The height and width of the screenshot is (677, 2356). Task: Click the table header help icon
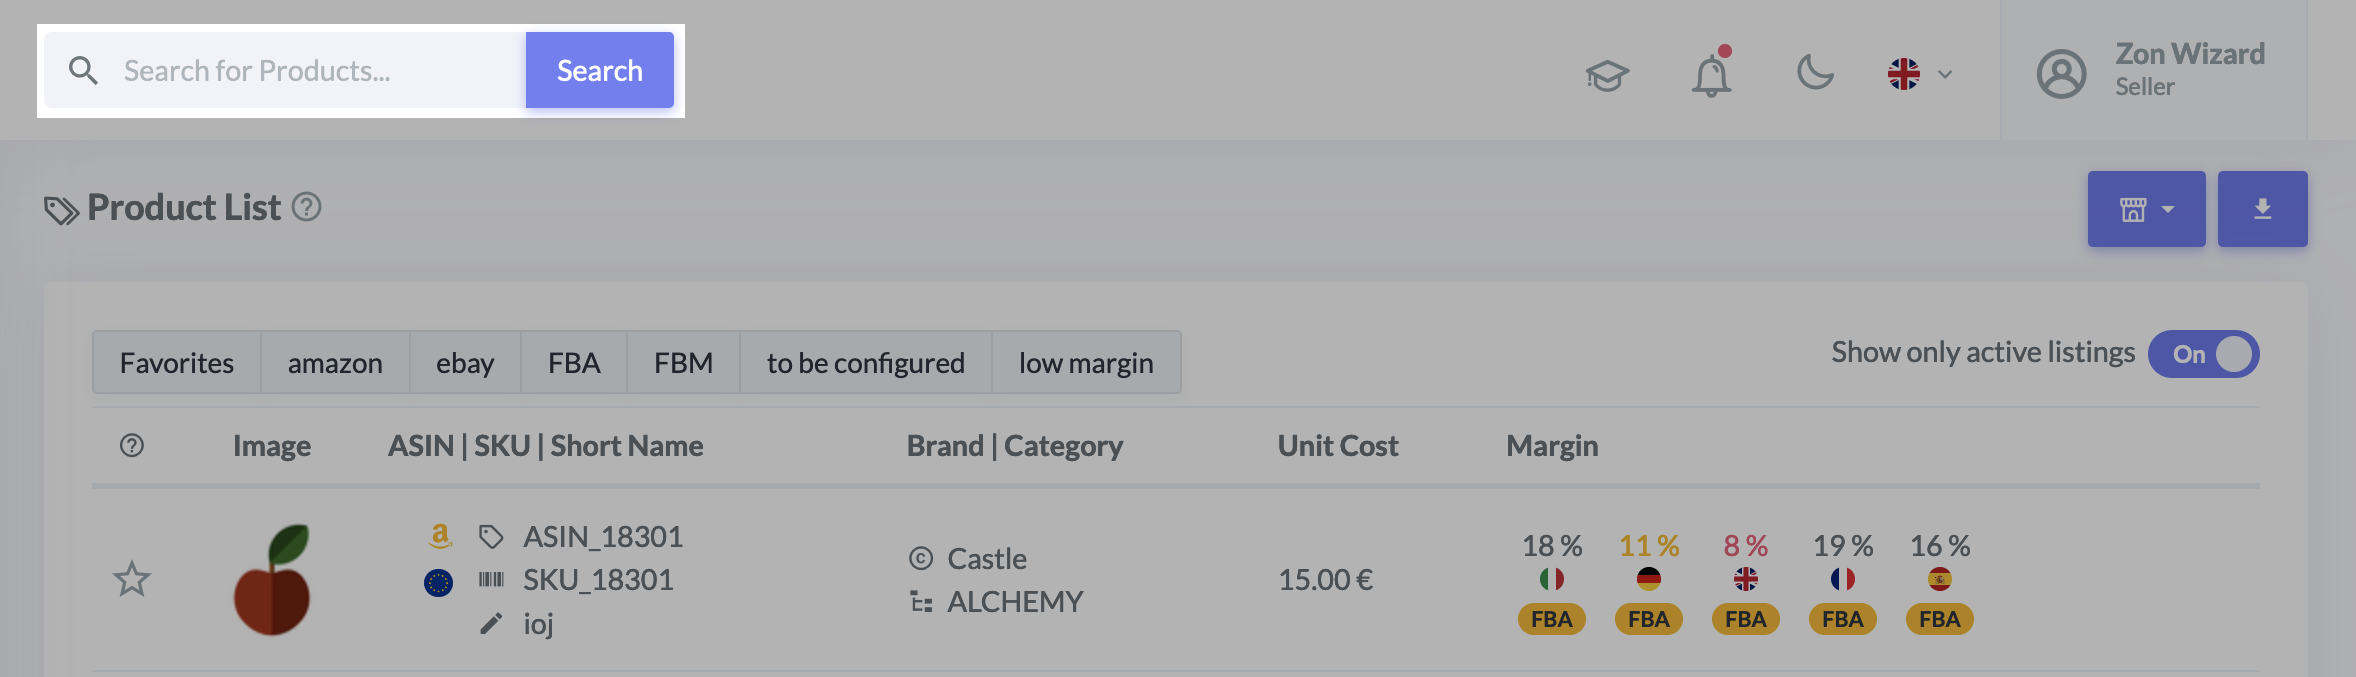tap(132, 446)
